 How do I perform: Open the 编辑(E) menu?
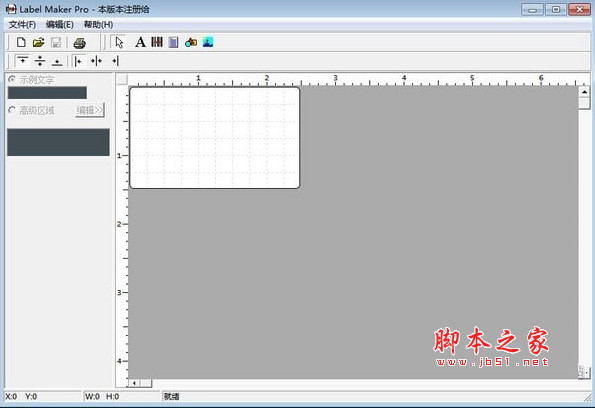[x=60, y=25]
